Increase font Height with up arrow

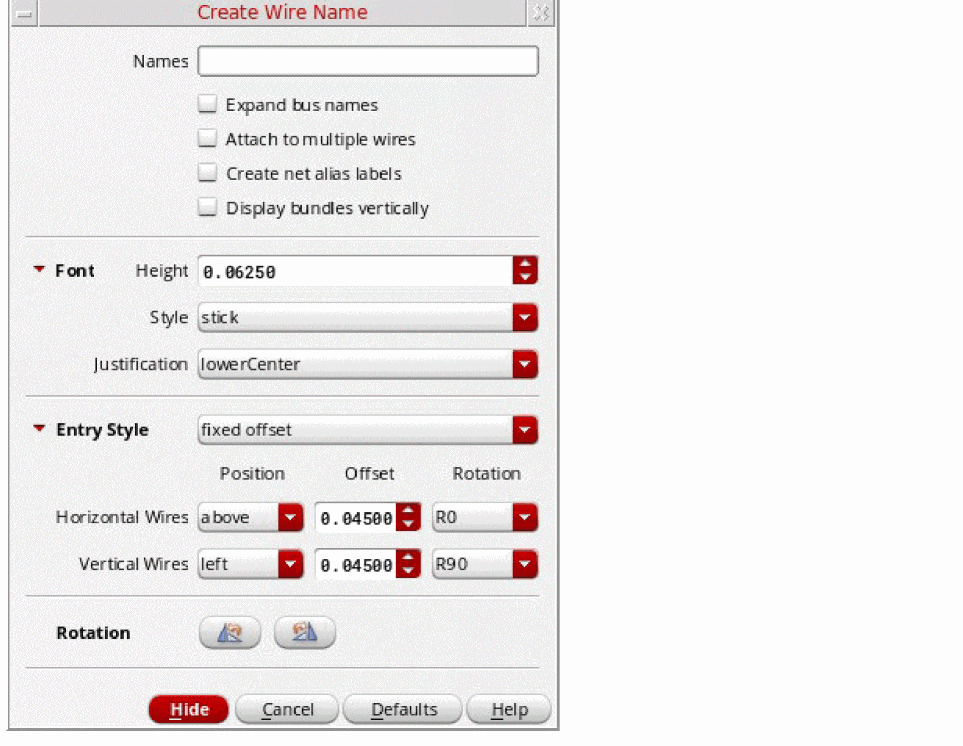pos(525,263)
